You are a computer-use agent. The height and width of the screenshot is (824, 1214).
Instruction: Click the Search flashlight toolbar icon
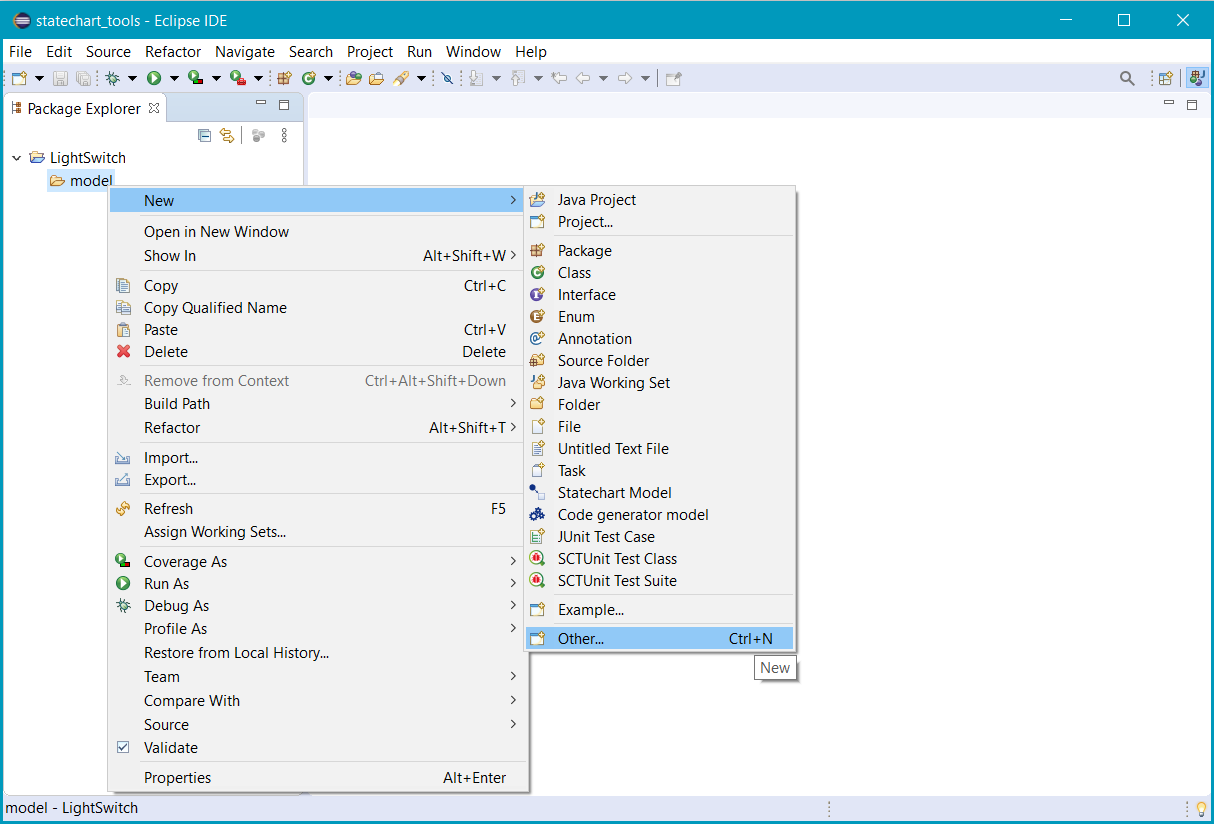[400, 78]
